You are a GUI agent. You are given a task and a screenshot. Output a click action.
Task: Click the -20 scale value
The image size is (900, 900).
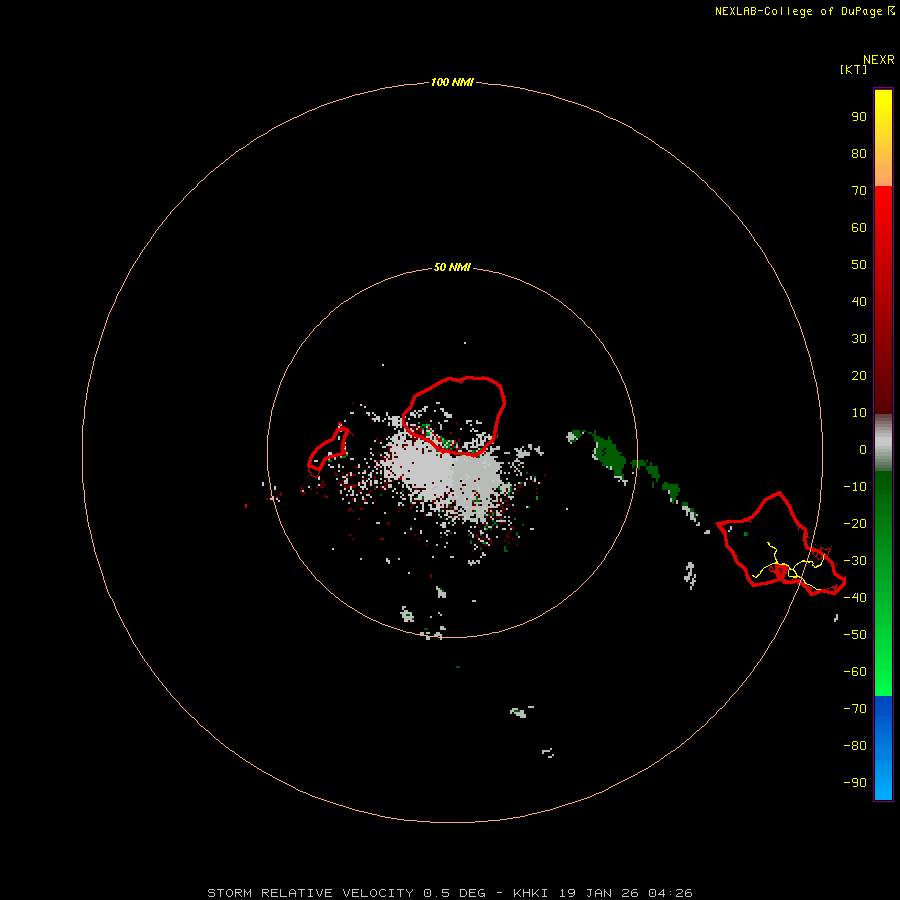855,524
